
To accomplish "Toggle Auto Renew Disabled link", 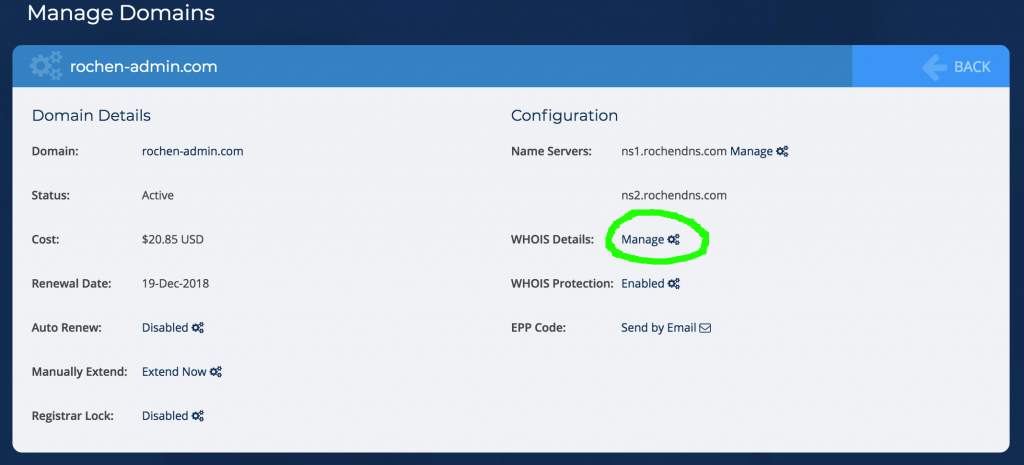I will pyautogui.click(x=165, y=328).
